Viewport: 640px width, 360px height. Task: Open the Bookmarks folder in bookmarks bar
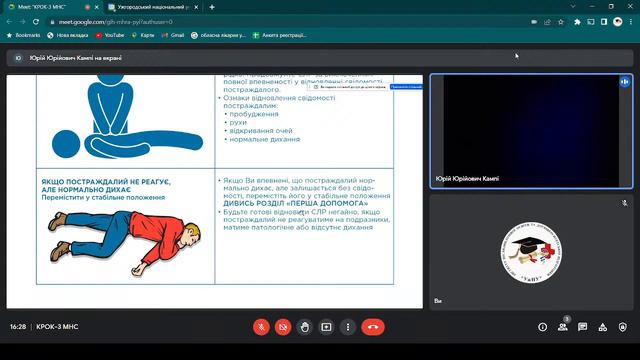coord(23,36)
